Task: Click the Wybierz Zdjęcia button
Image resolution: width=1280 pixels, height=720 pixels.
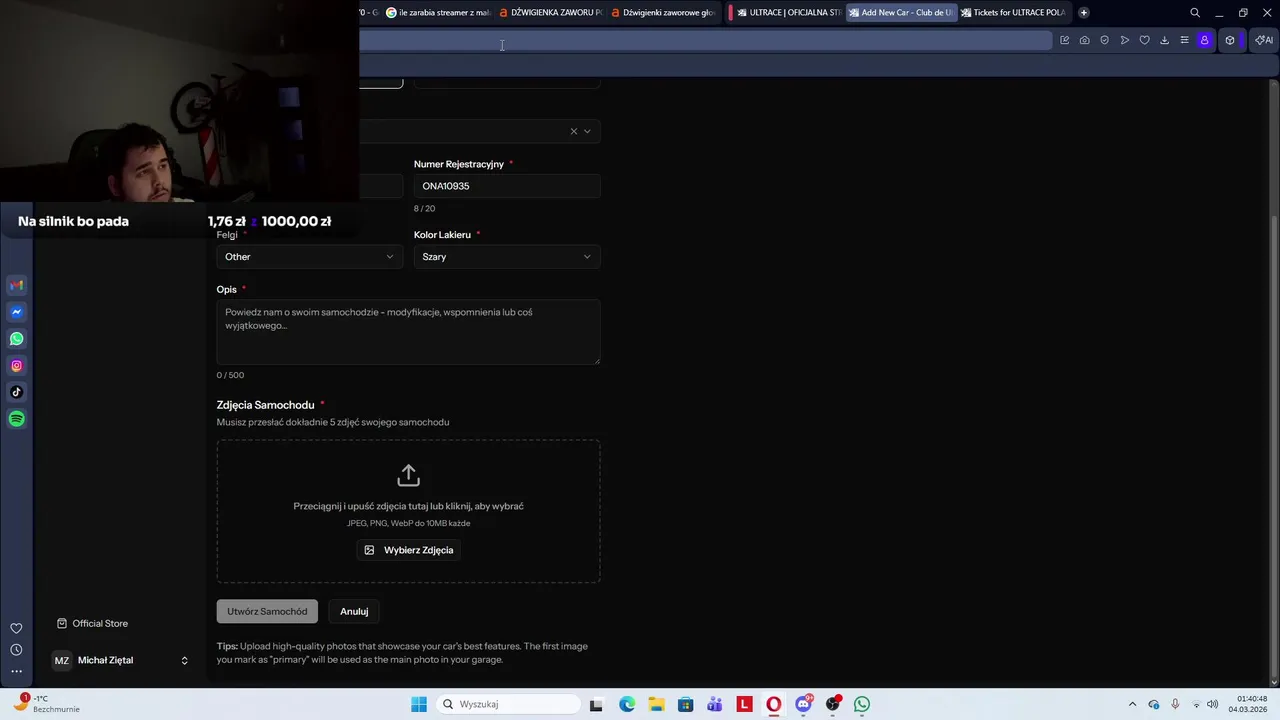Action: pyautogui.click(x=408, y=550)
